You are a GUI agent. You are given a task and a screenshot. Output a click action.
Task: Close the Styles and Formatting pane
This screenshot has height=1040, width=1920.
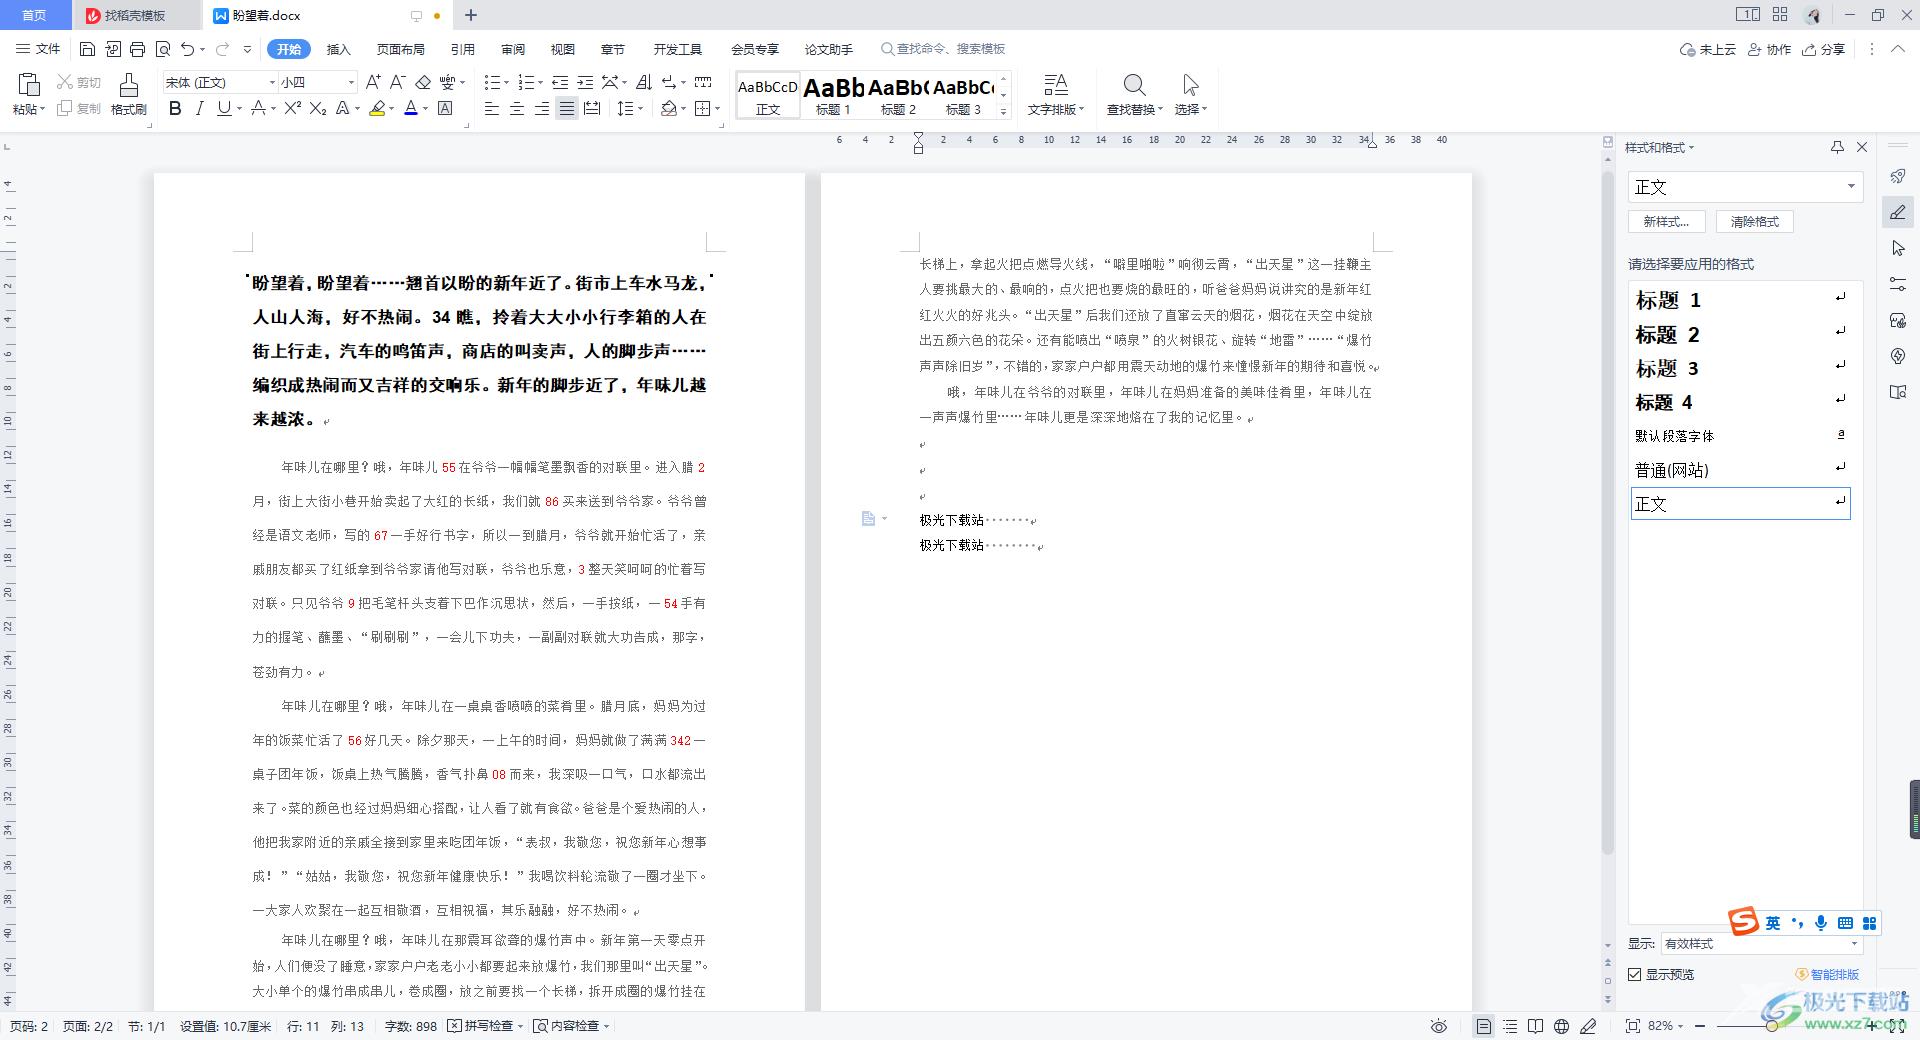[x=1862, y=147]
